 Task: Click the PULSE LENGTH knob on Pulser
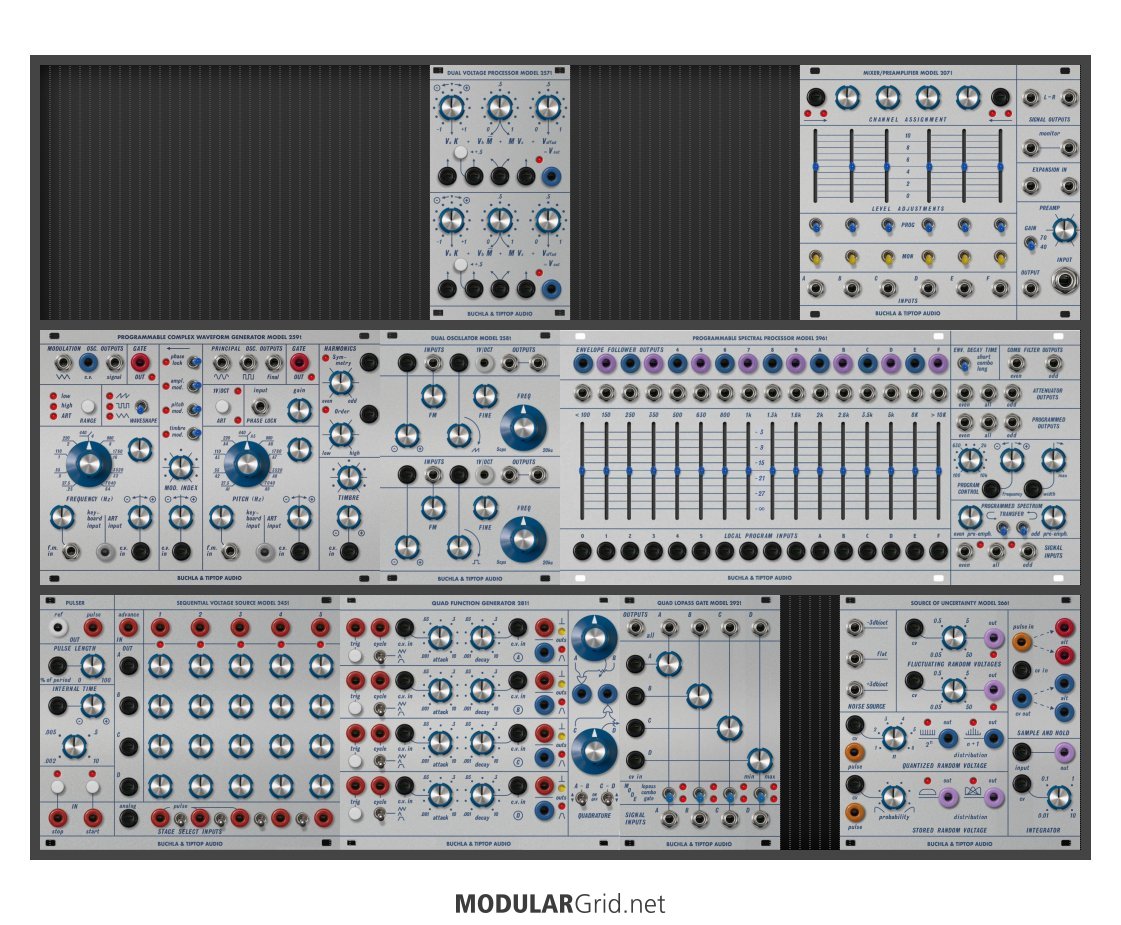pos(92,666)
